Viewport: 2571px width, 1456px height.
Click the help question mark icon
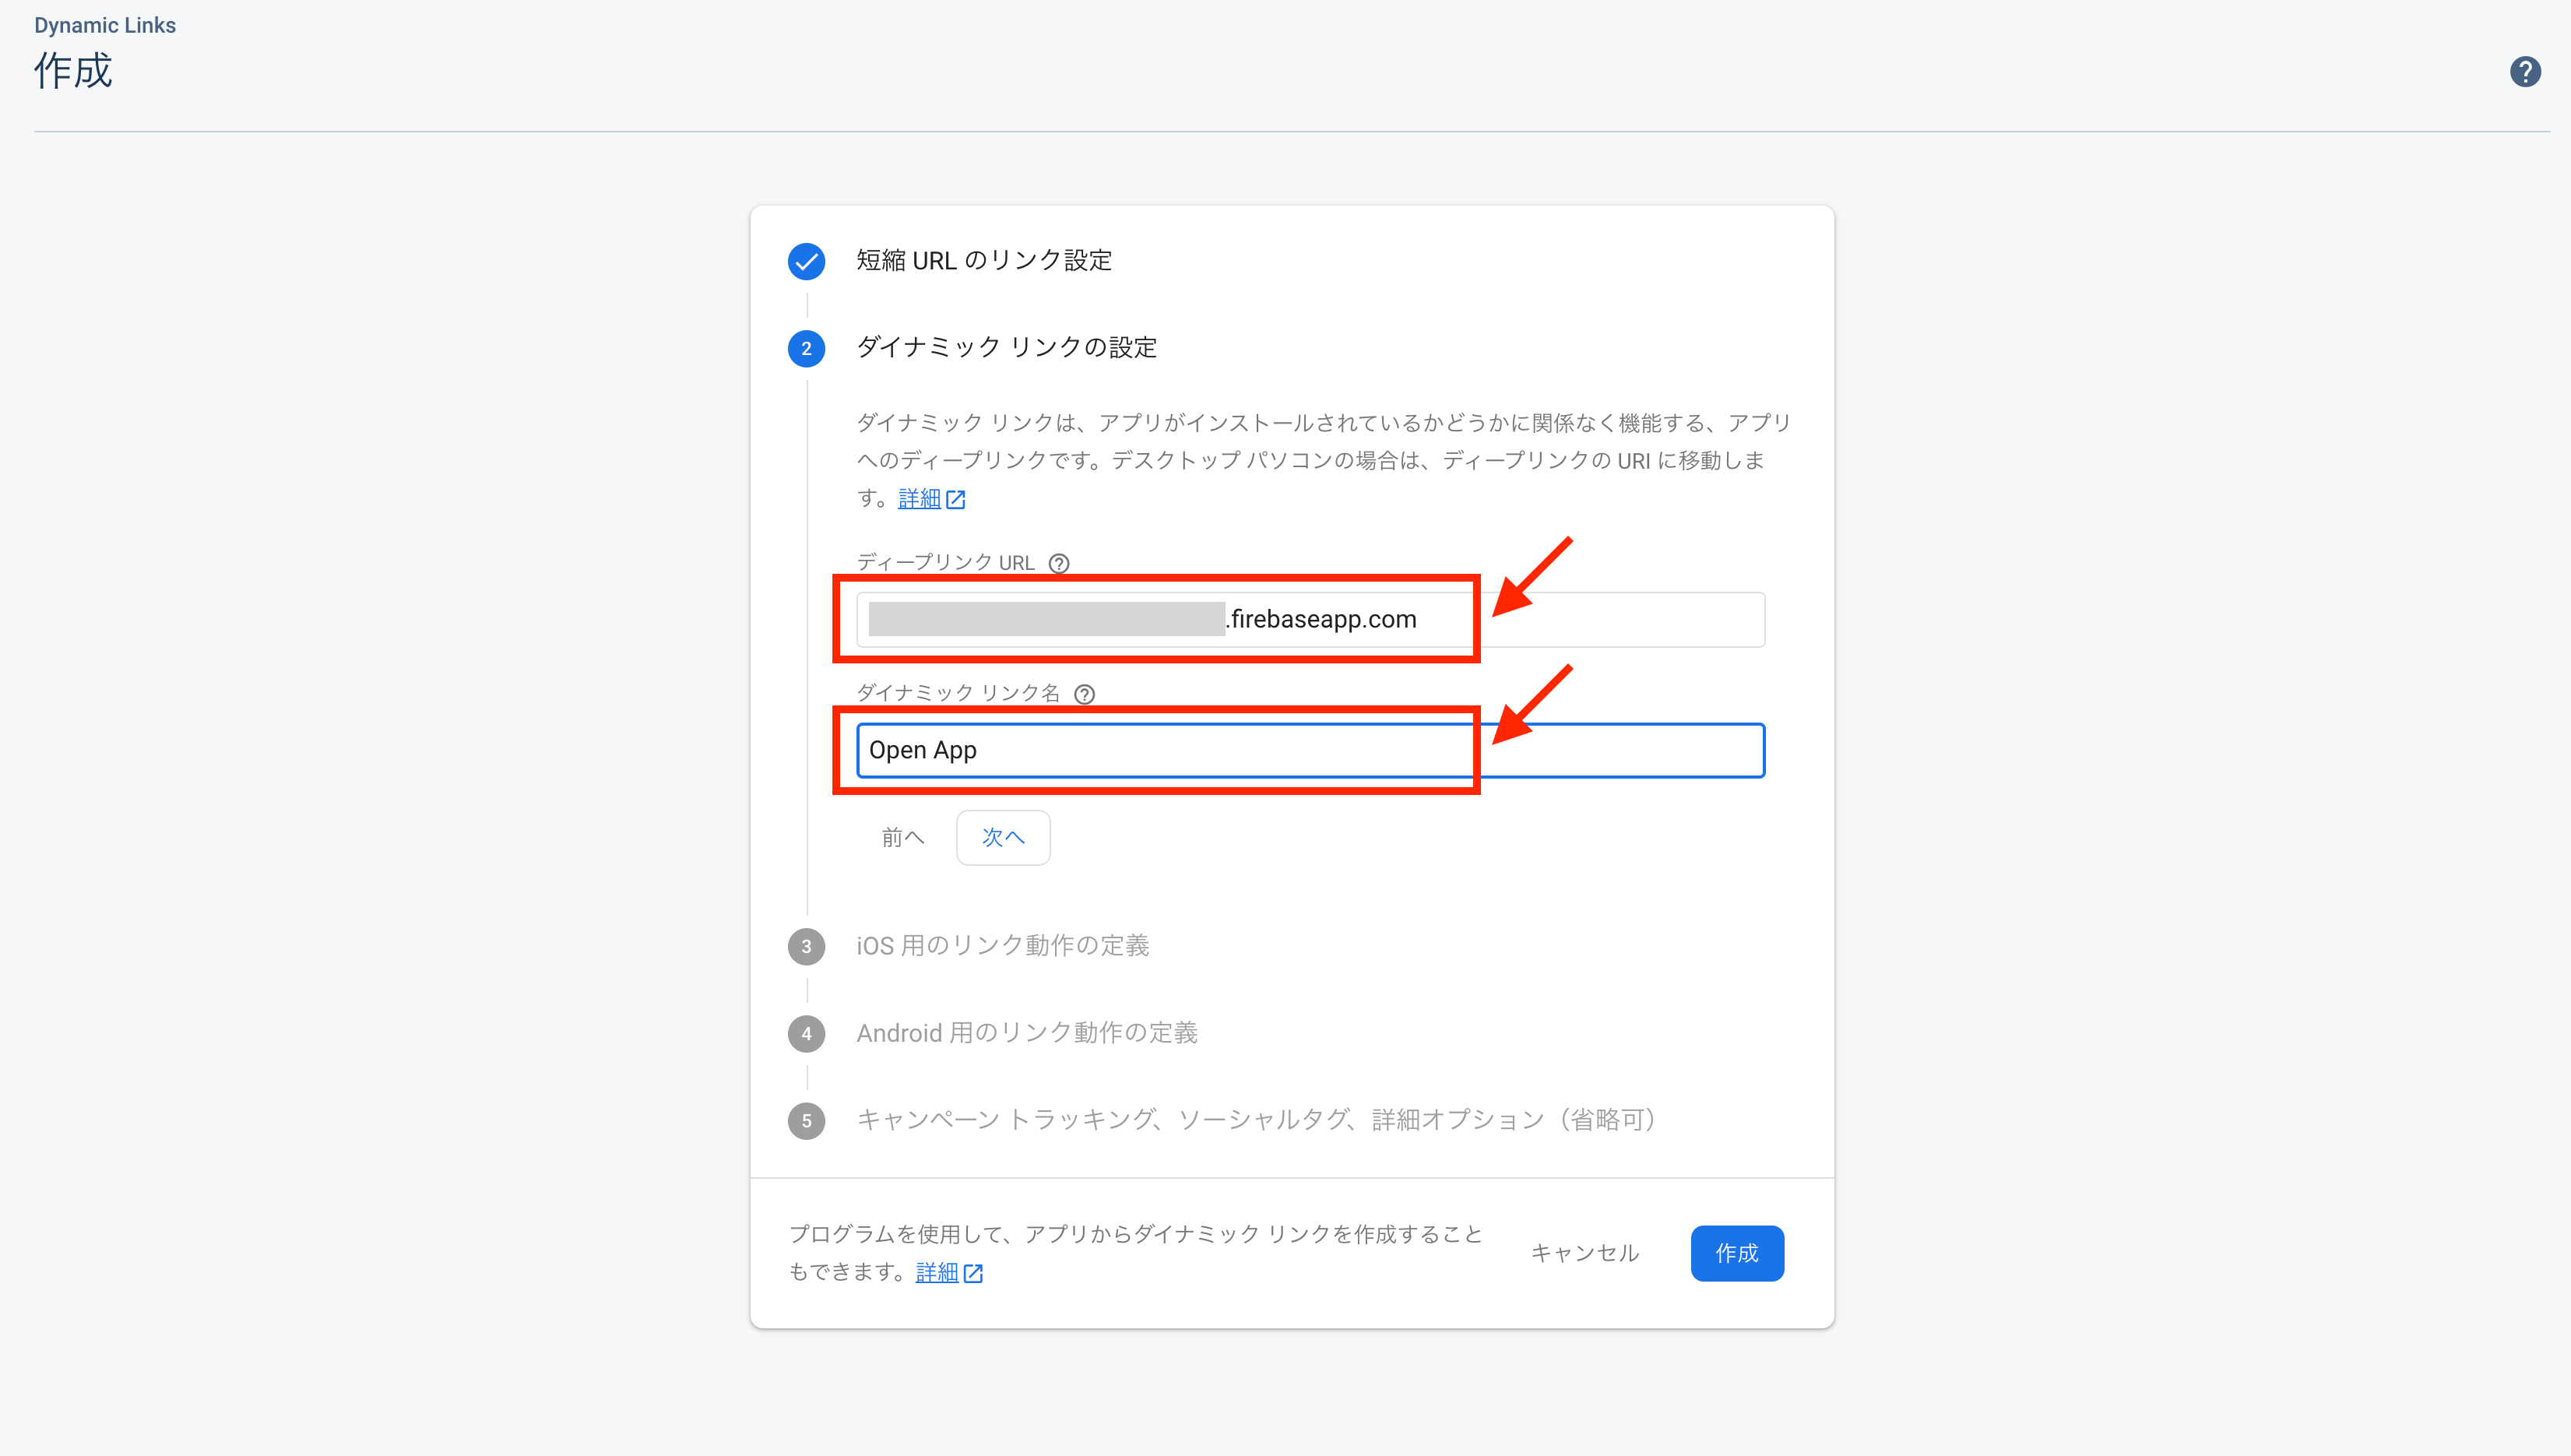tap(2524, 72)
